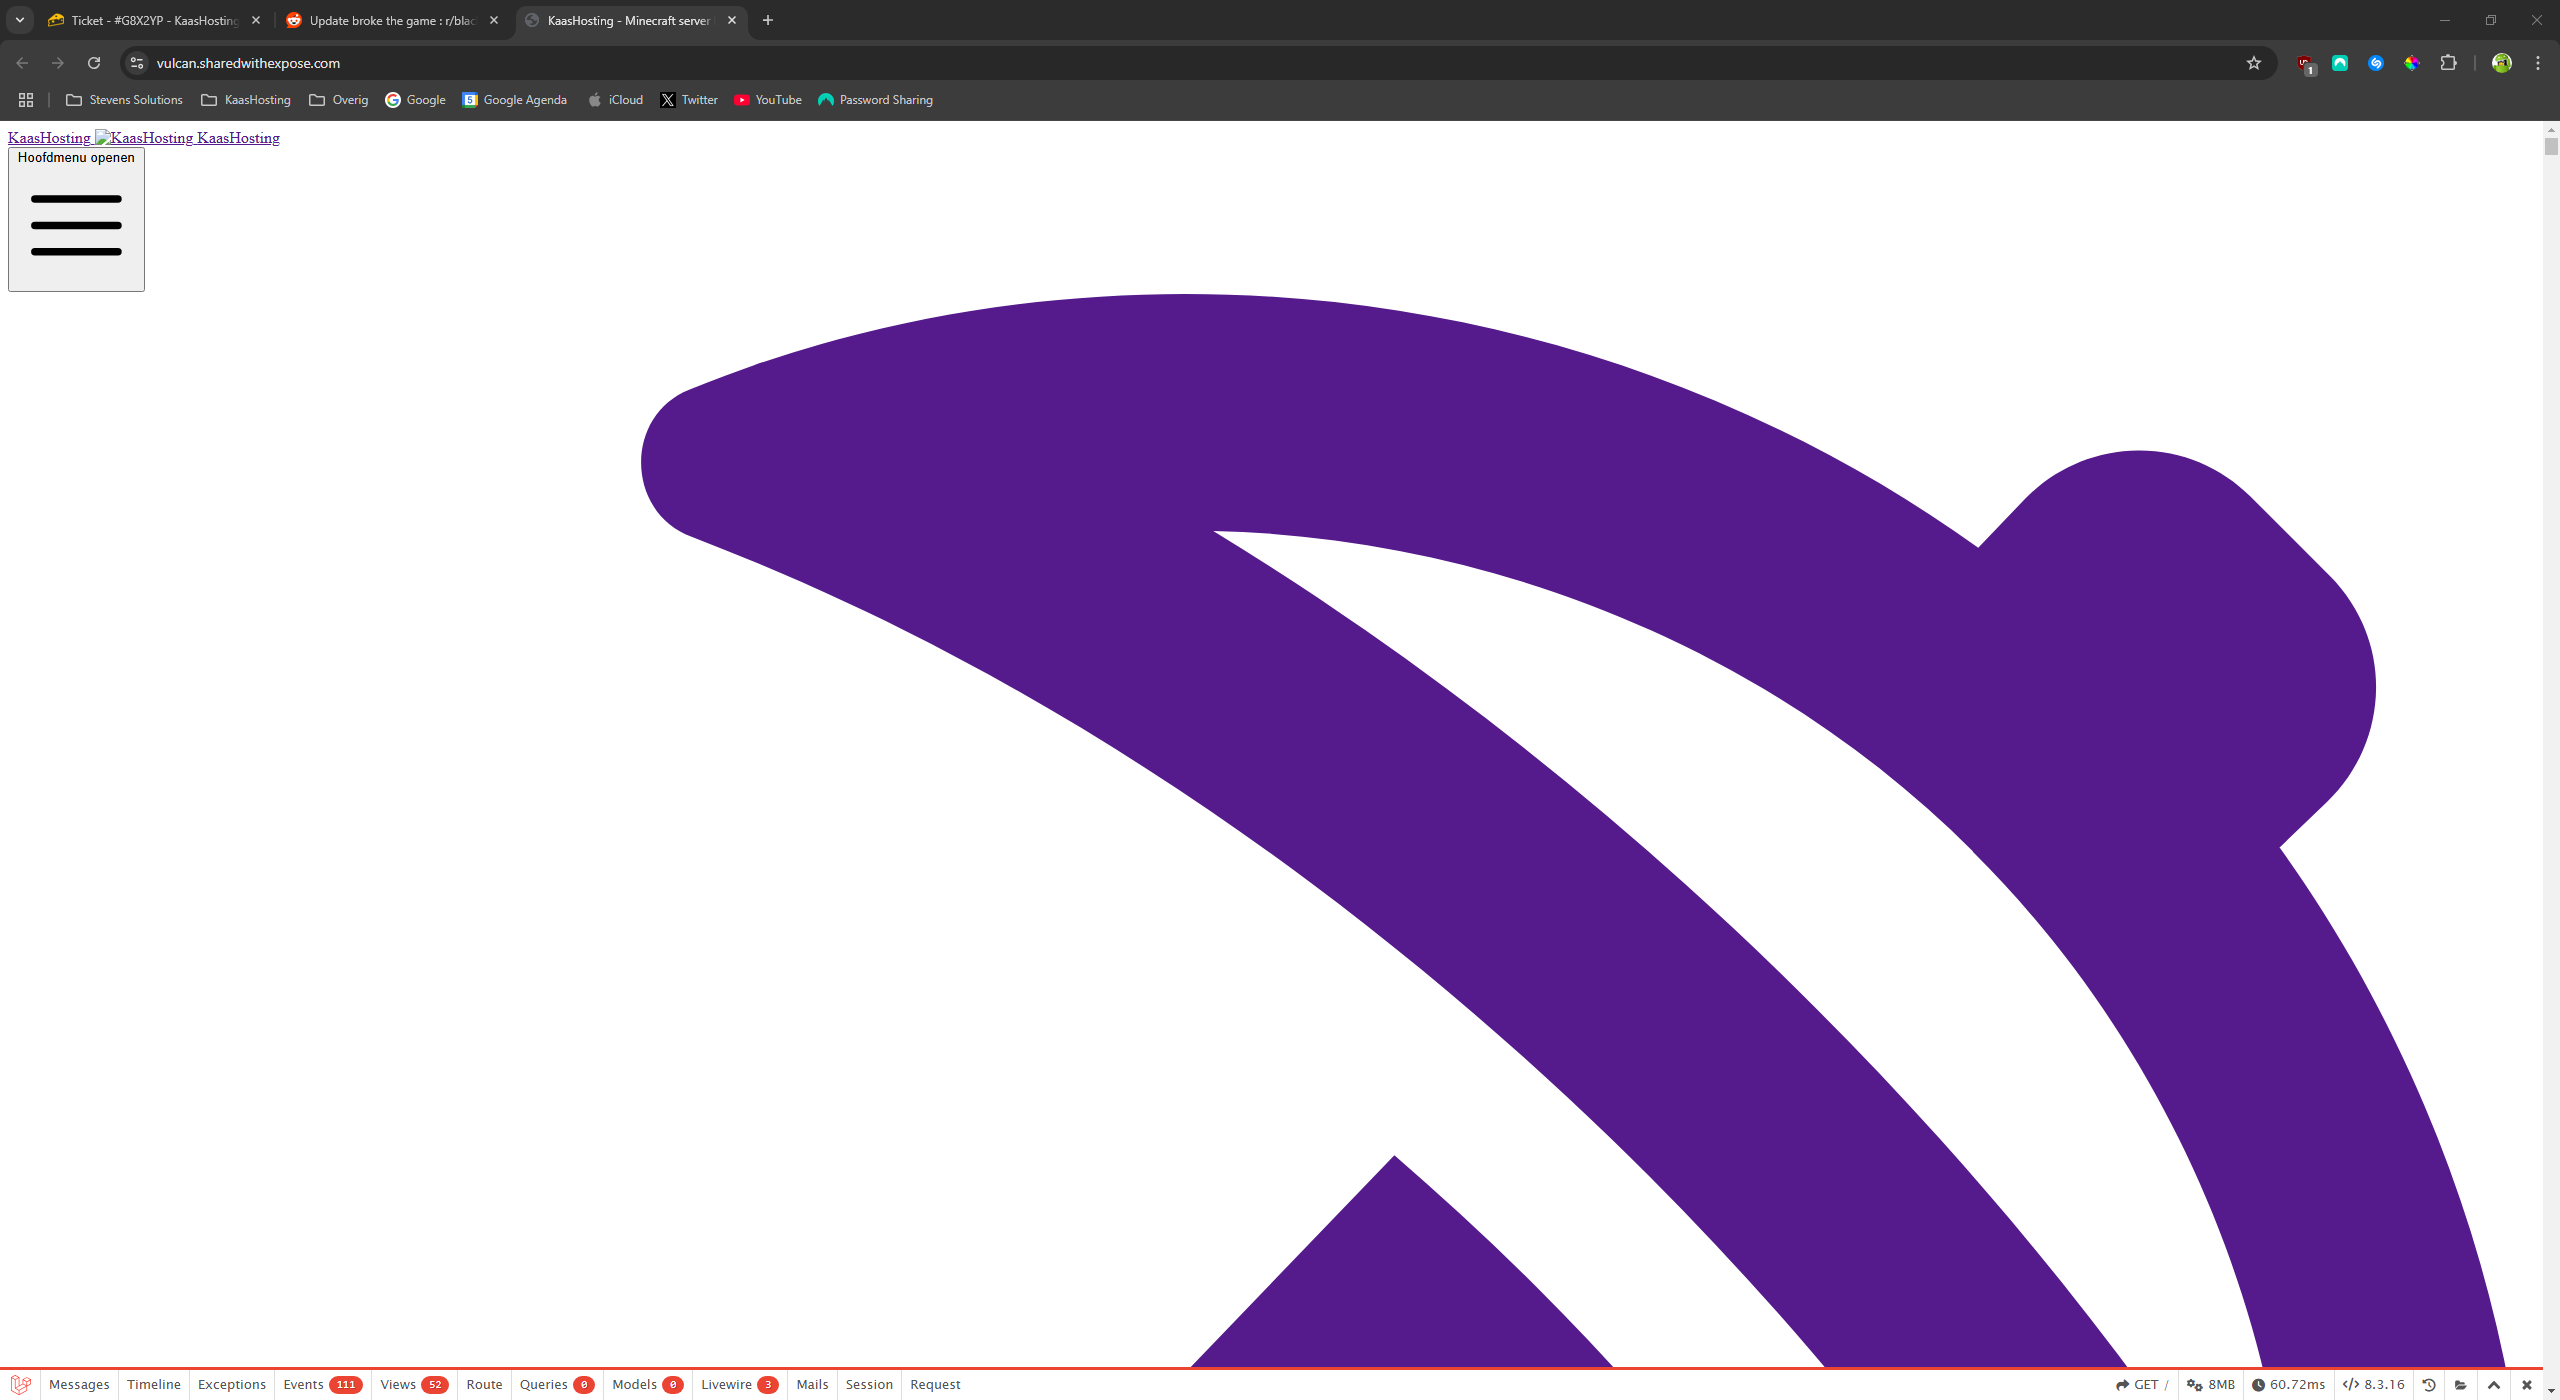2560x1400 pixels.
Task: Open Chrome extensions puzzle icon
Action: pos(2448,63)
